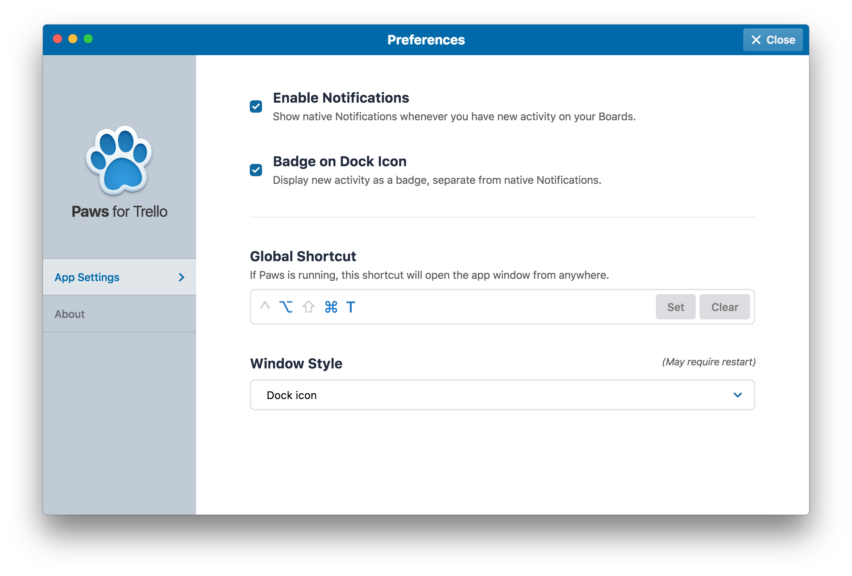Close the Preferences window
The height and width of the screenshot is (576, 852).
coord(773,40)
